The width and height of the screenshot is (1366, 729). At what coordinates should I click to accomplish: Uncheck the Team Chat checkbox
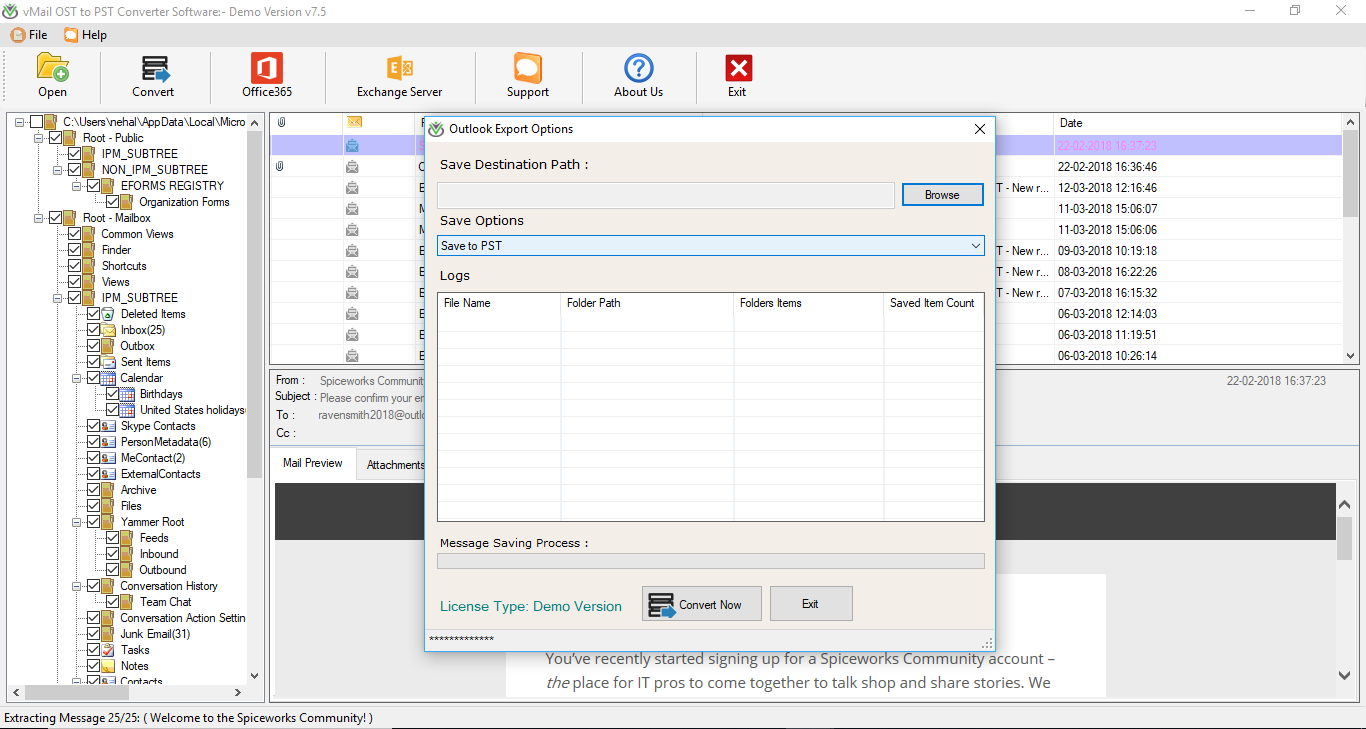(112, 602)
